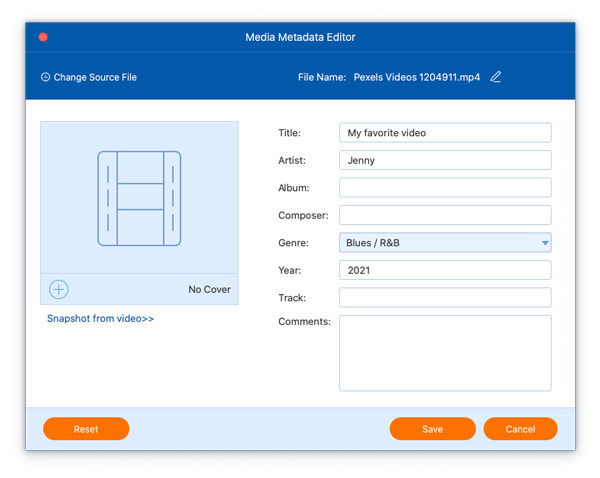Image resolution: width=600 pixels, height=478 pixels.
Task: Click the Change Source File plus-circle icon
Action: (x=45, y=77)
